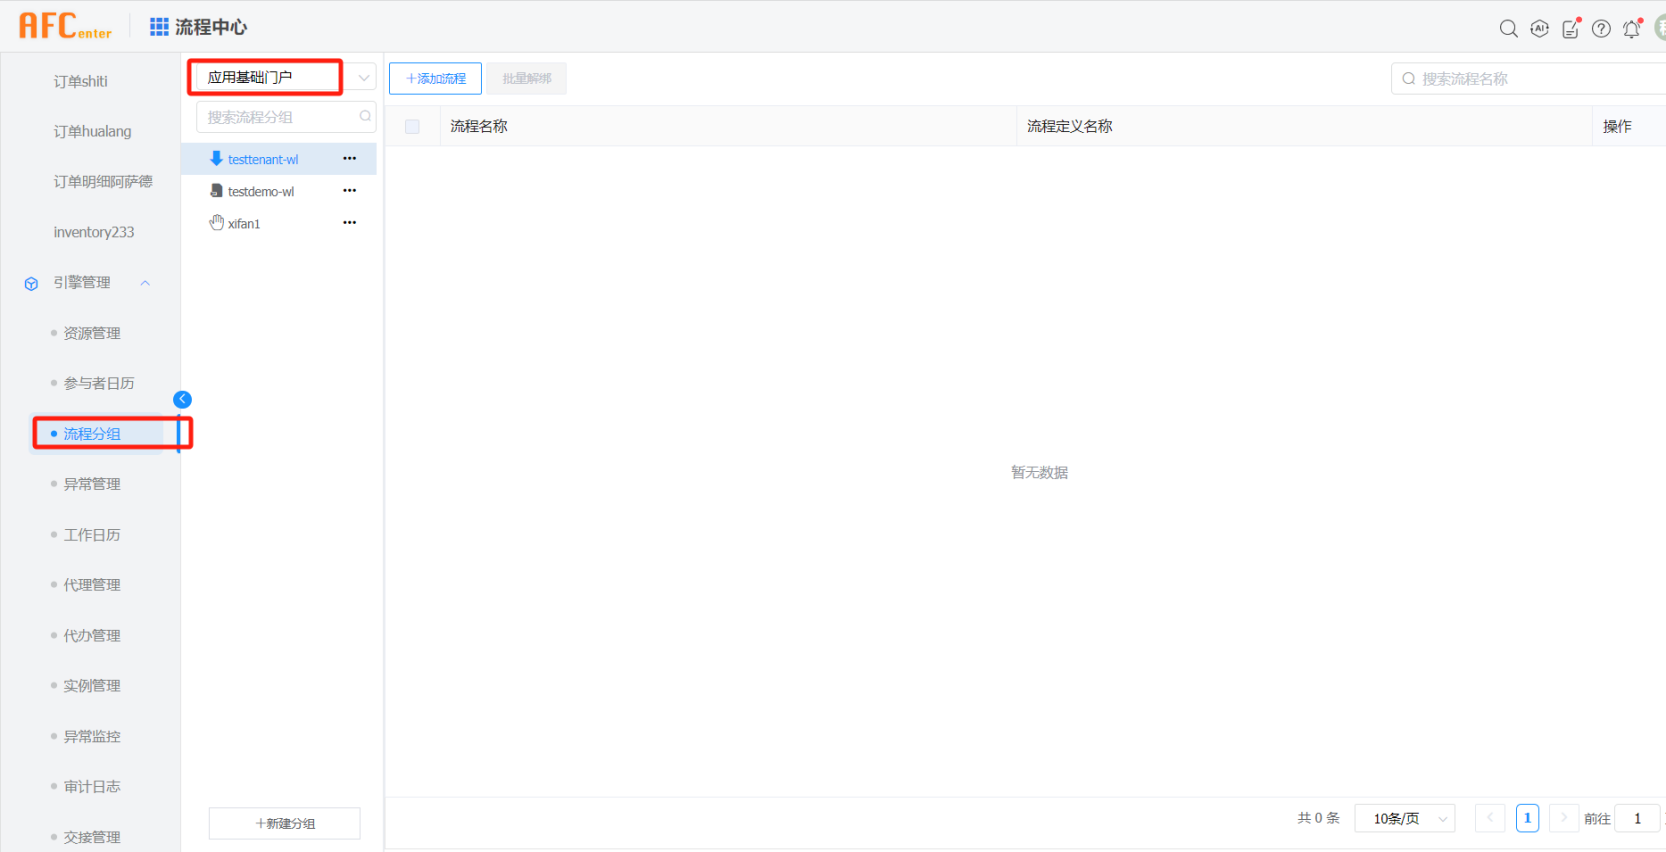The height and width of the screenshot is (852, 1666).
Task: Collapse the 引擎管理 menu section
Action: [145, 283]
